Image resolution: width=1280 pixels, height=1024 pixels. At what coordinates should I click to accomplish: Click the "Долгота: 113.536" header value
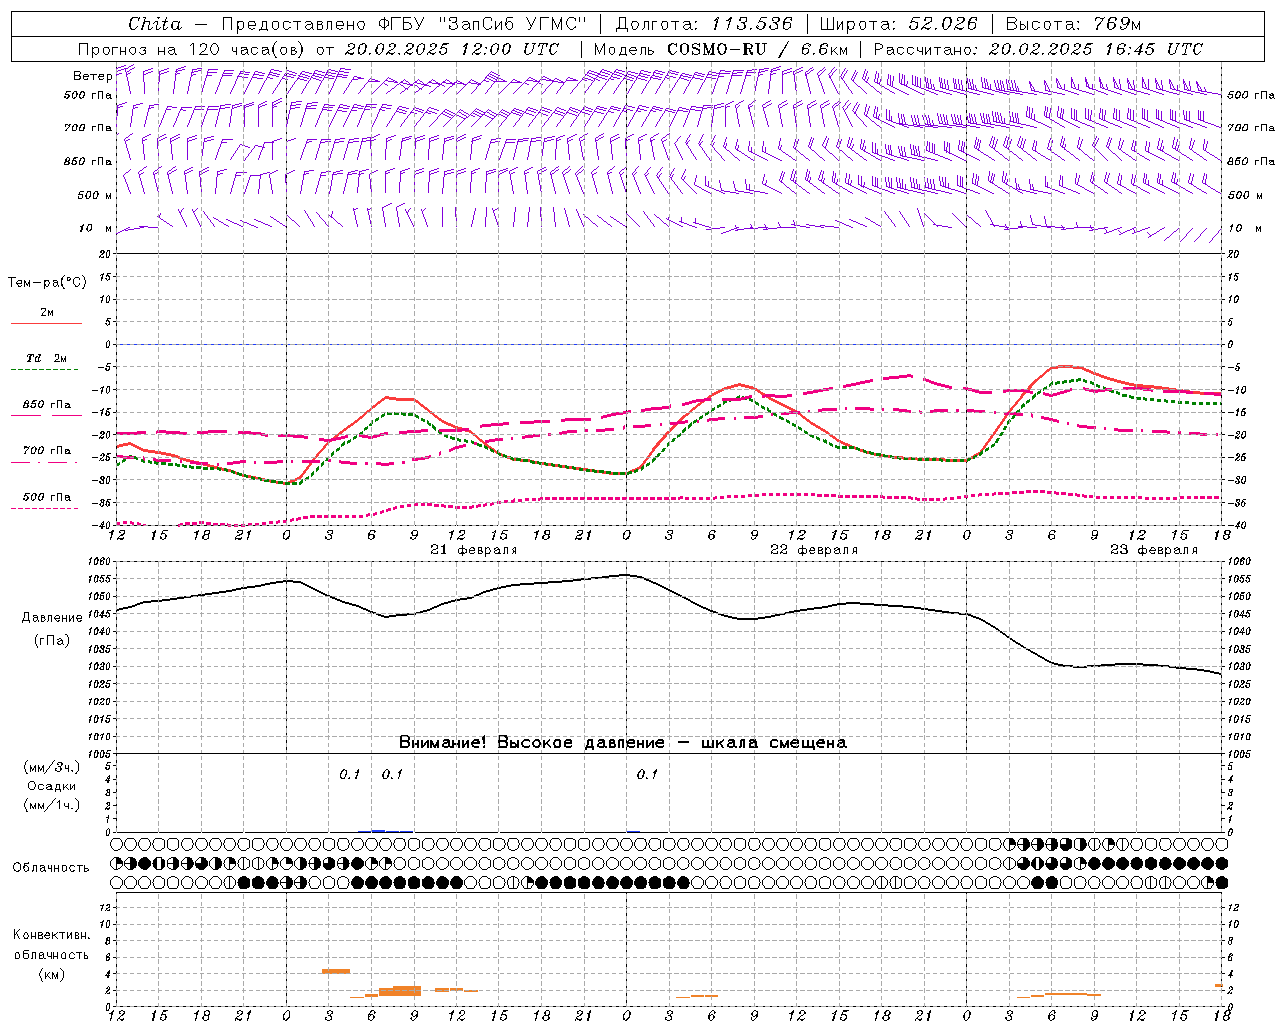point(704,24)
